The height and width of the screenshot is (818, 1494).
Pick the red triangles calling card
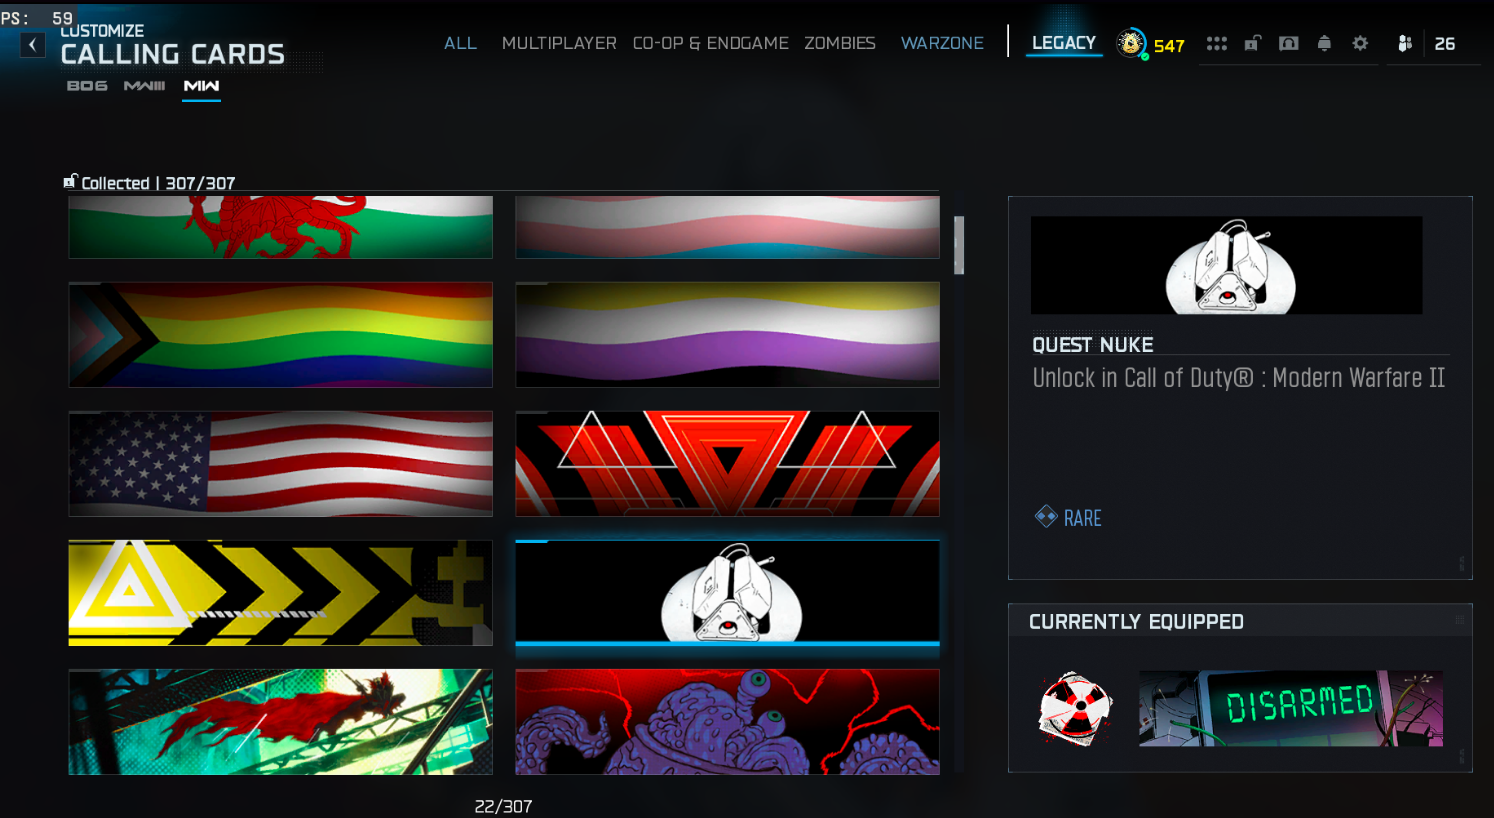[x=727, y=463]
